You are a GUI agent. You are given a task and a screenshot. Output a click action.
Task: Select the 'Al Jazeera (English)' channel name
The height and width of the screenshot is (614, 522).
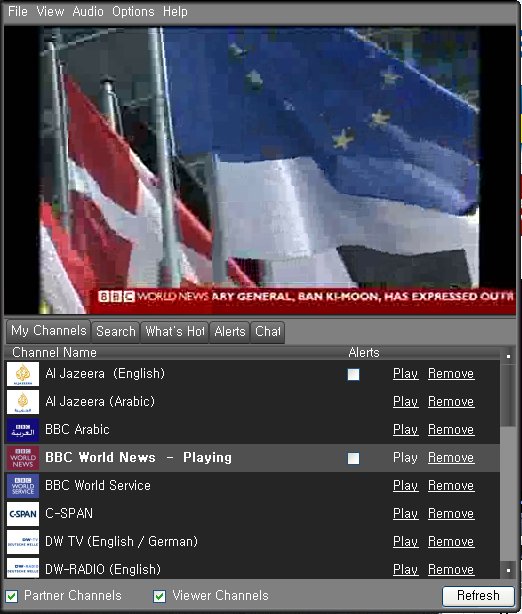point(105,374)
